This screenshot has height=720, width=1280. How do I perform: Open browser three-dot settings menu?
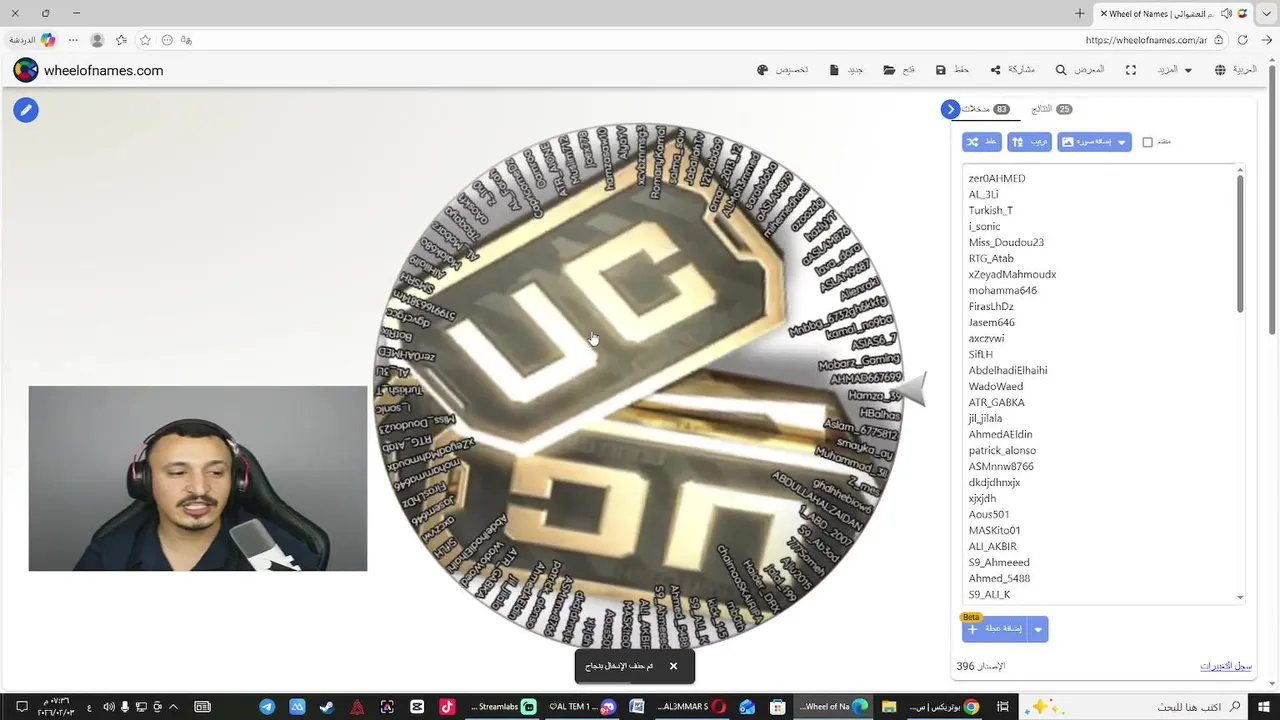coord(73,40)
